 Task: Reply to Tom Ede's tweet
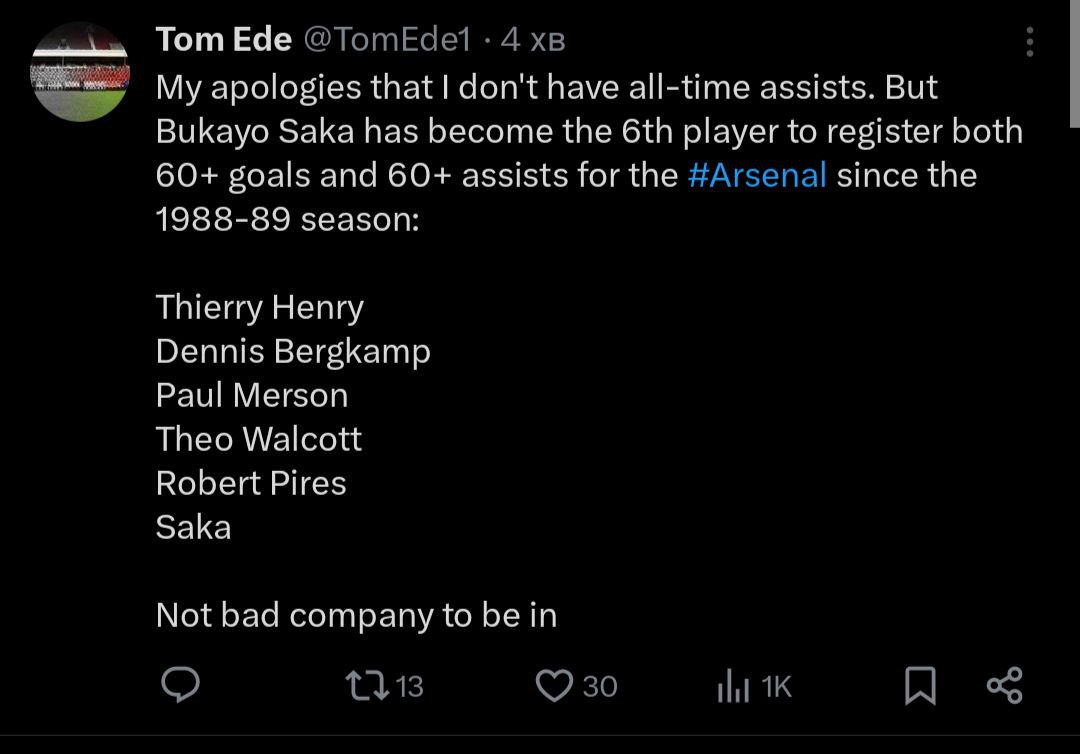(181, 686)
